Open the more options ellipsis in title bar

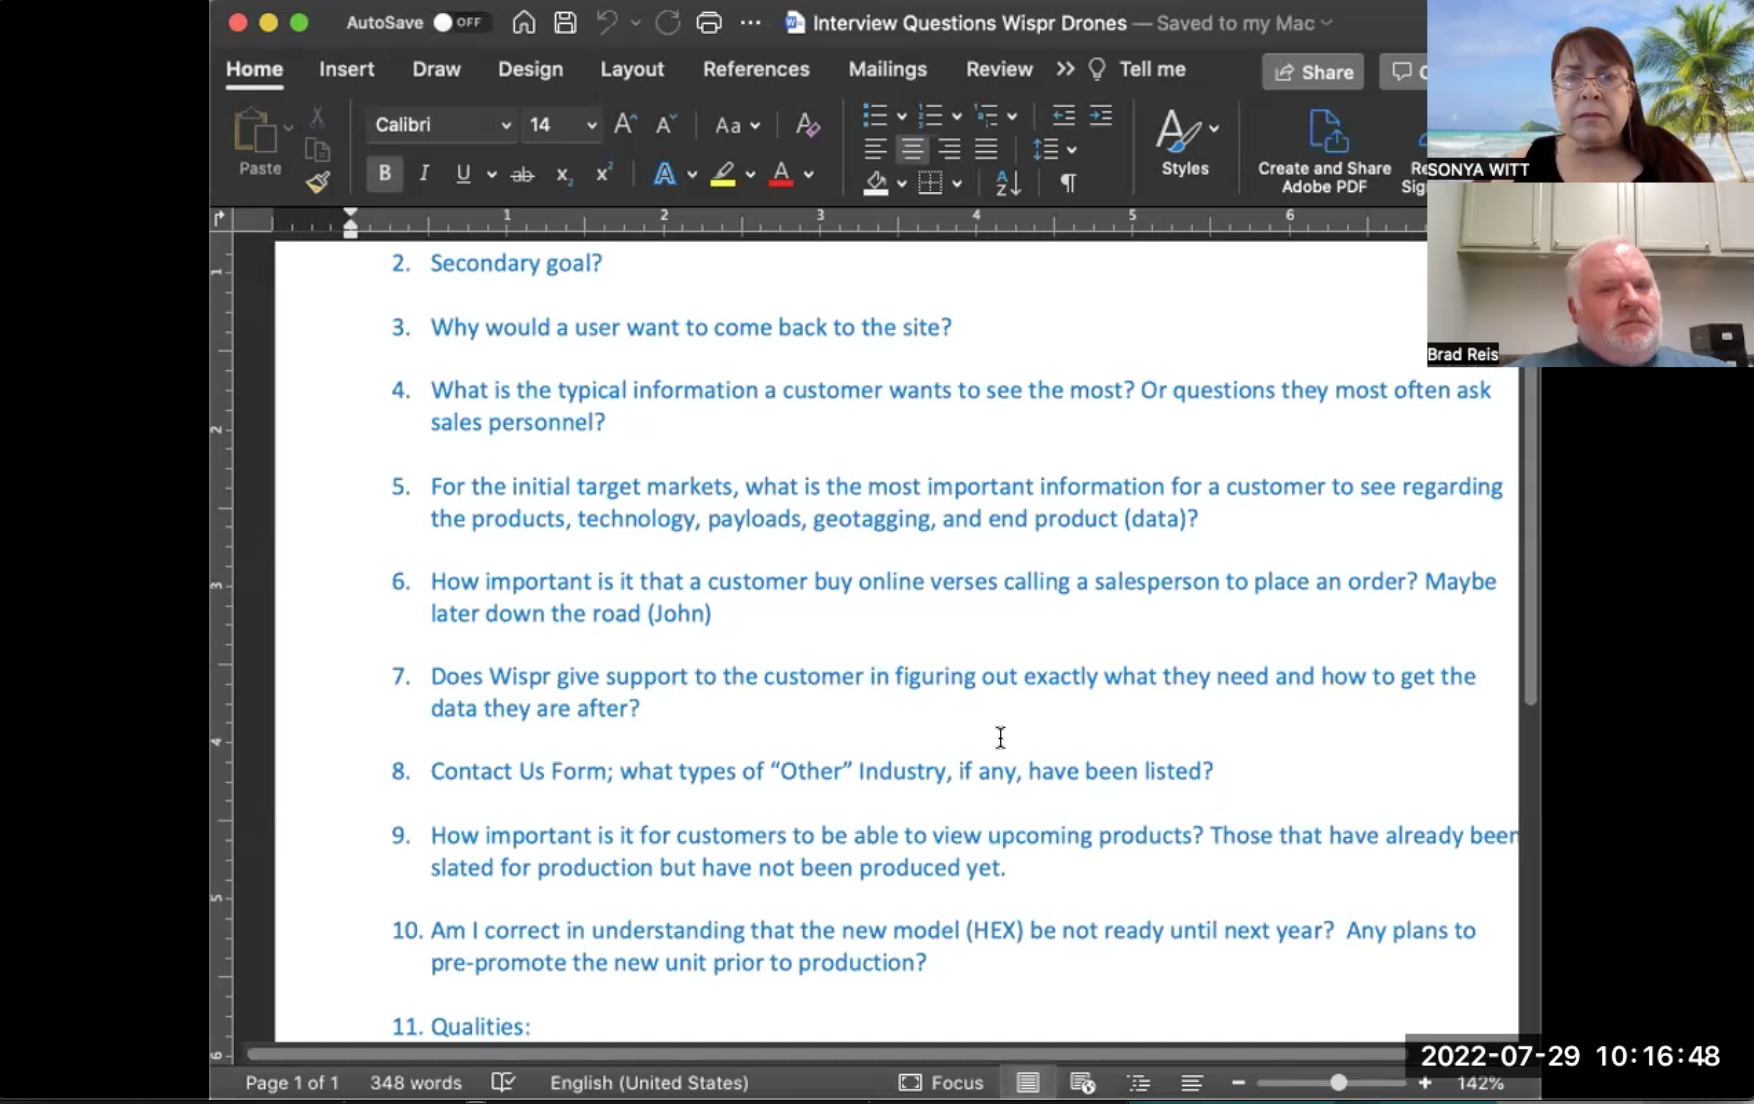(x=750, y=22)
